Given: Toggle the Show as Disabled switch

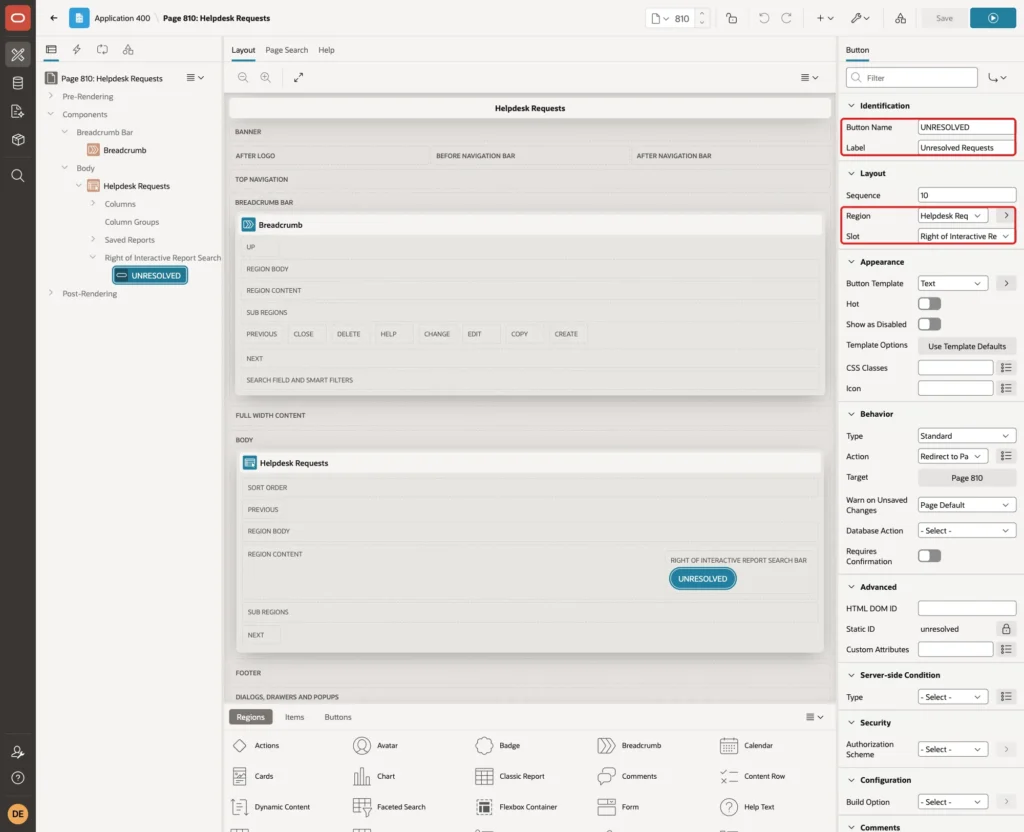Looking at the screenshot, I should [929, 324].
